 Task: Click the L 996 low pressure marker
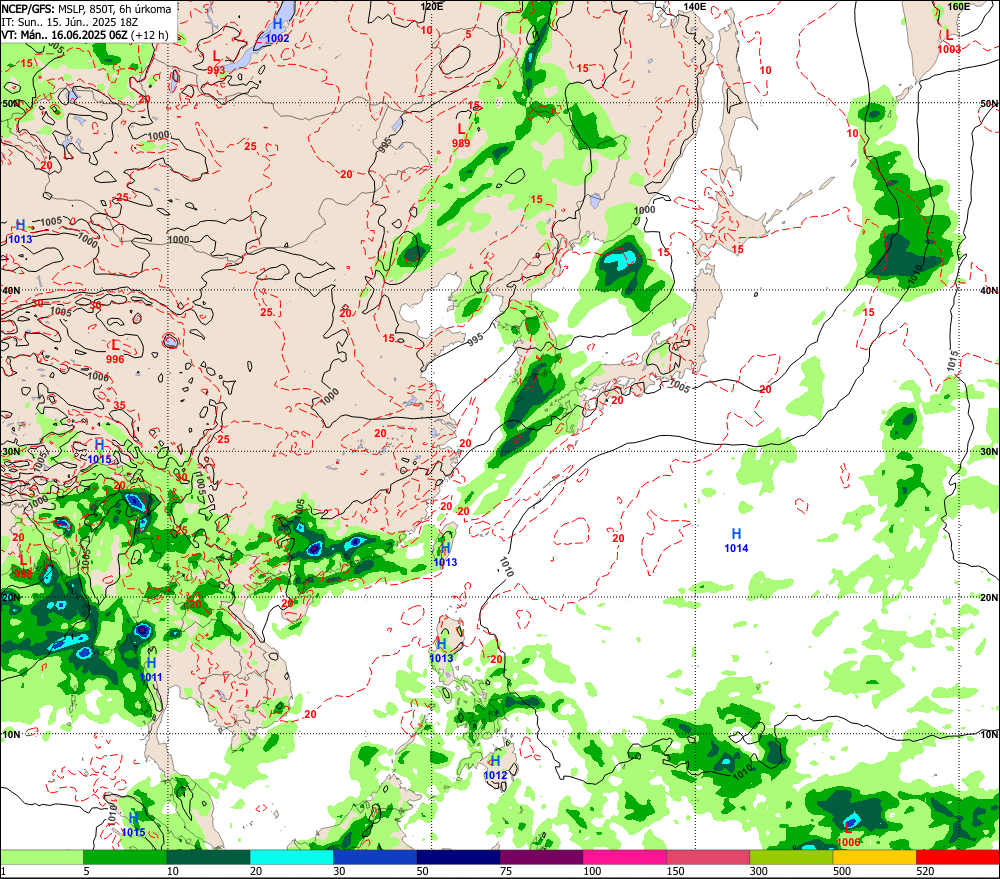tap(115, 351)
